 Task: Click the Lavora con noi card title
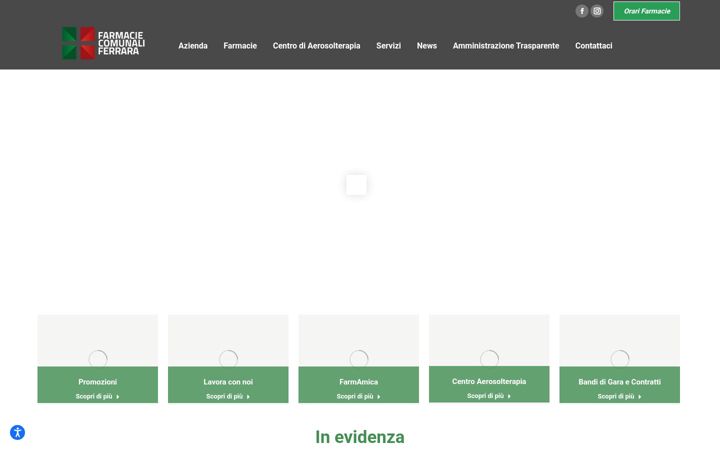pyautogui.click(x=228, y=382)
